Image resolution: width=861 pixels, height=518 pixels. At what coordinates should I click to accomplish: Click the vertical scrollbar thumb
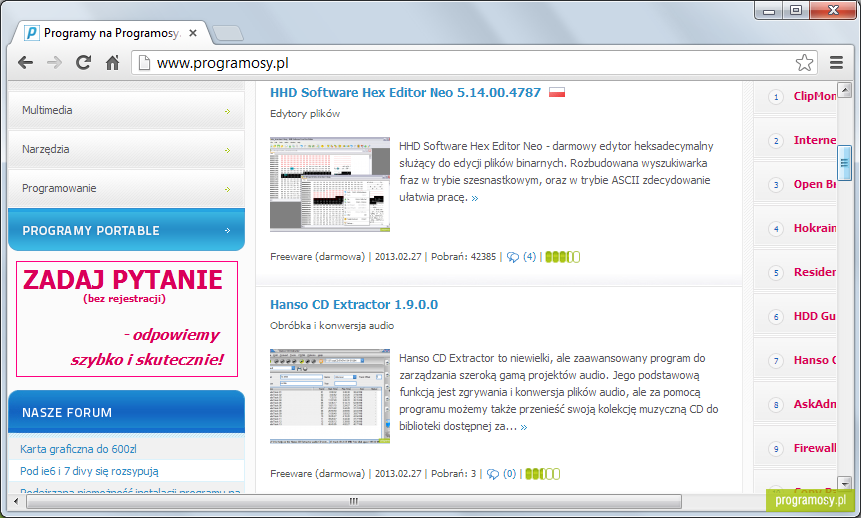(x=845, y=162)
